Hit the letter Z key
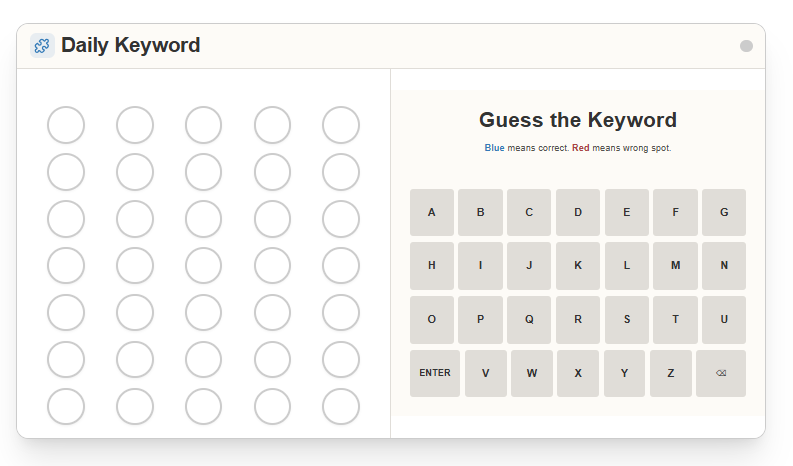The width and height of the screenshot is (793, 466). (x=671, y=373)
